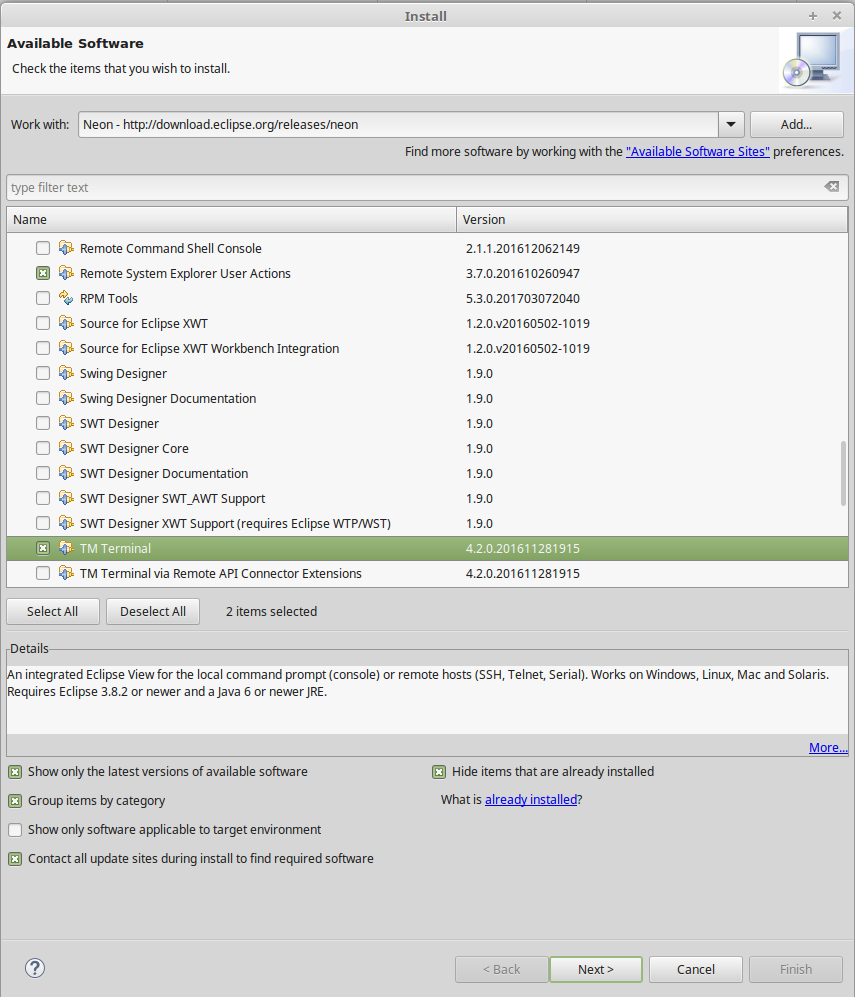Image resolution: width=855 pixels, height=997 pixels.
Task: Click Select All button
Action: click(x=53, y=611)
